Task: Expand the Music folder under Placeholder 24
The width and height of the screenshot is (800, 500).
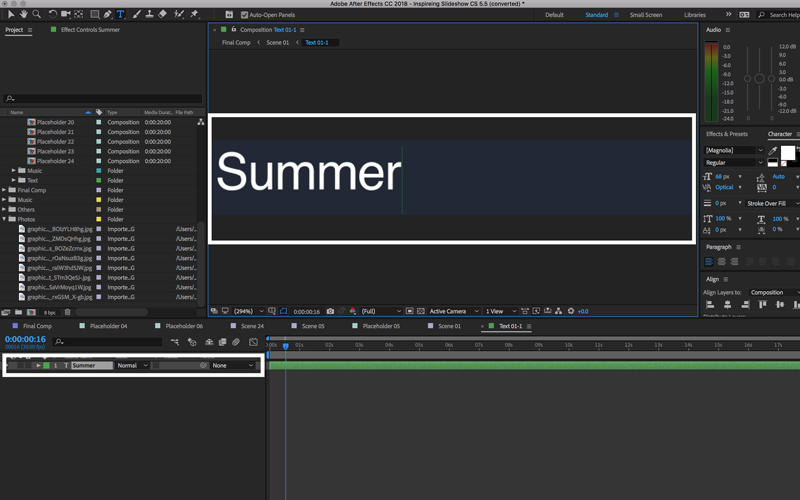Action: point(14,171)
